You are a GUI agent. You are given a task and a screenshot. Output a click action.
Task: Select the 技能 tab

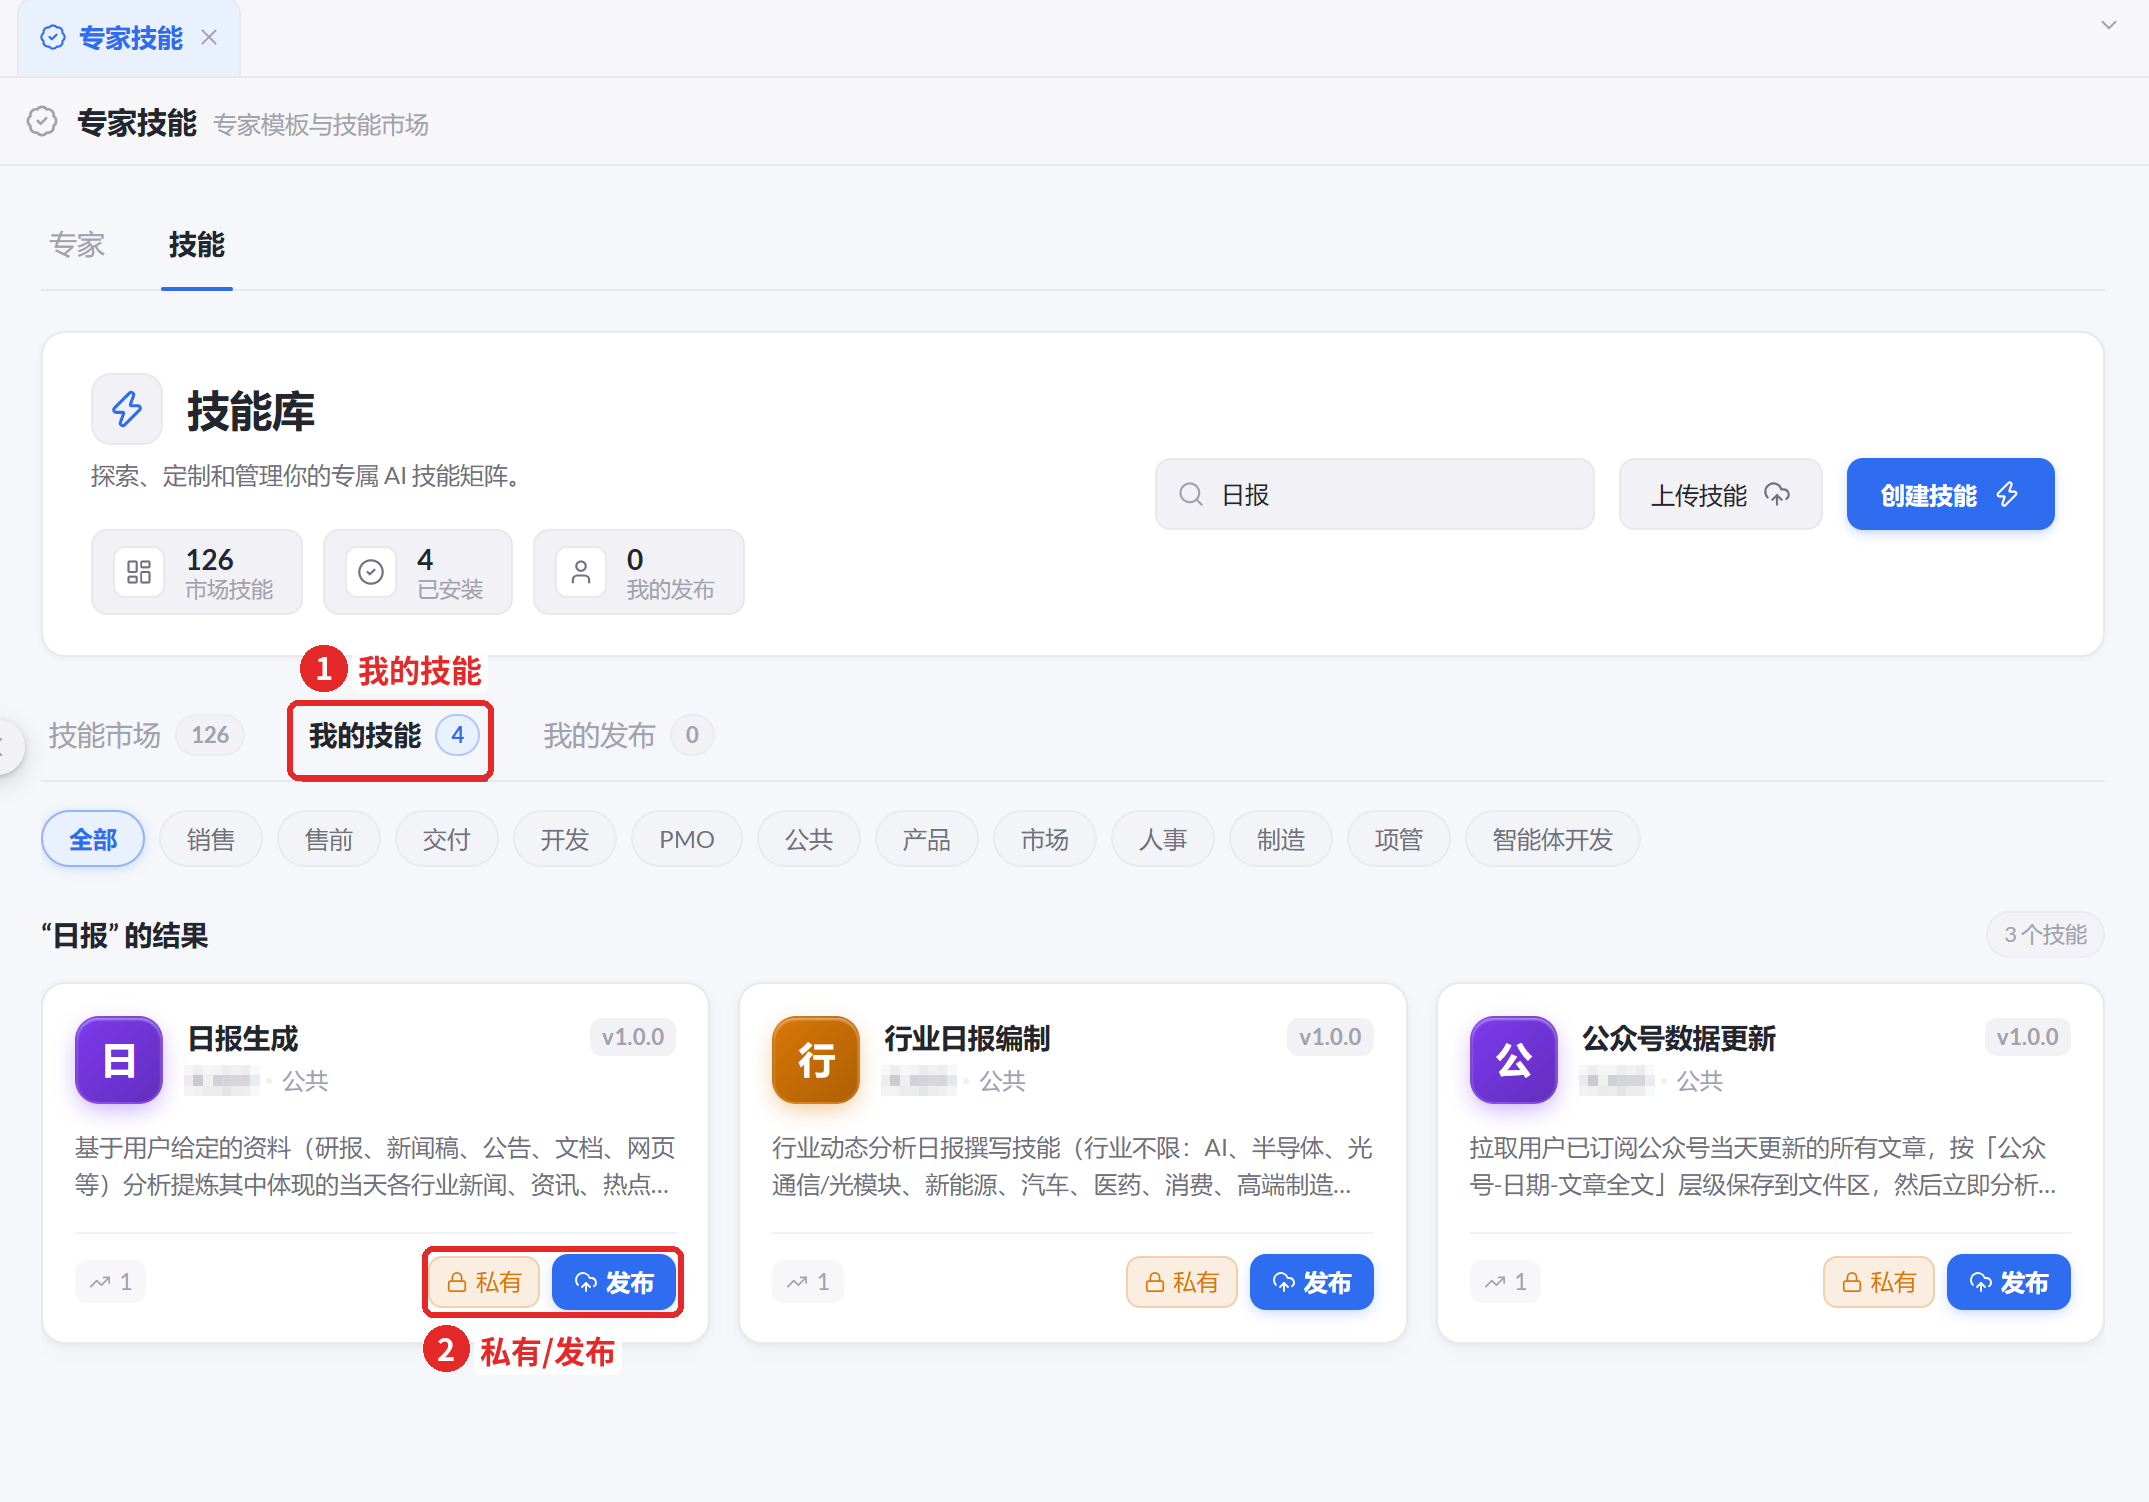[x=197, y=245]
